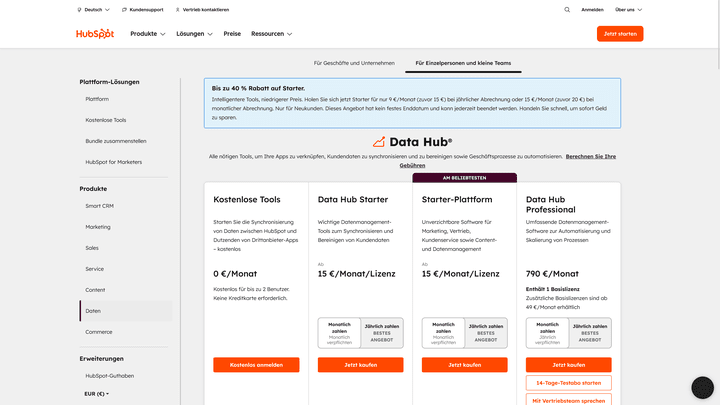This screenshot has height=405, width=720.
Task: Click the HubSpot logo
Action: tap(95, 34)
